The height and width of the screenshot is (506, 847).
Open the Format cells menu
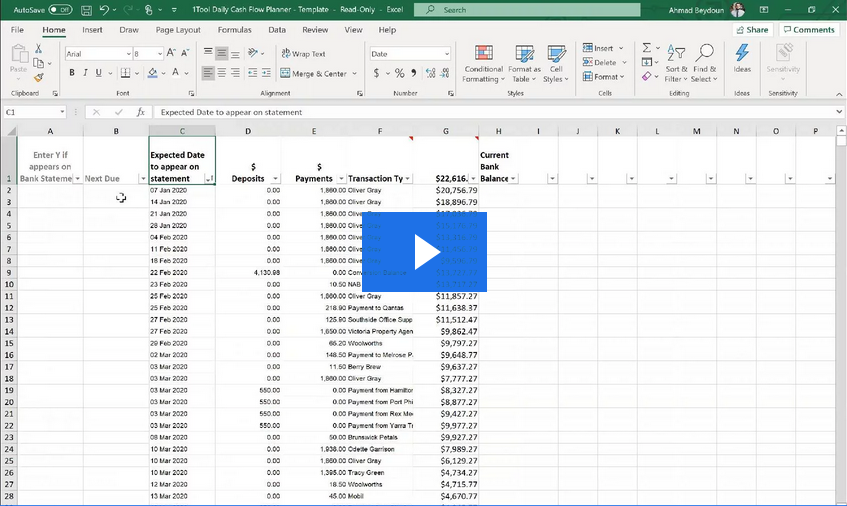603,77
